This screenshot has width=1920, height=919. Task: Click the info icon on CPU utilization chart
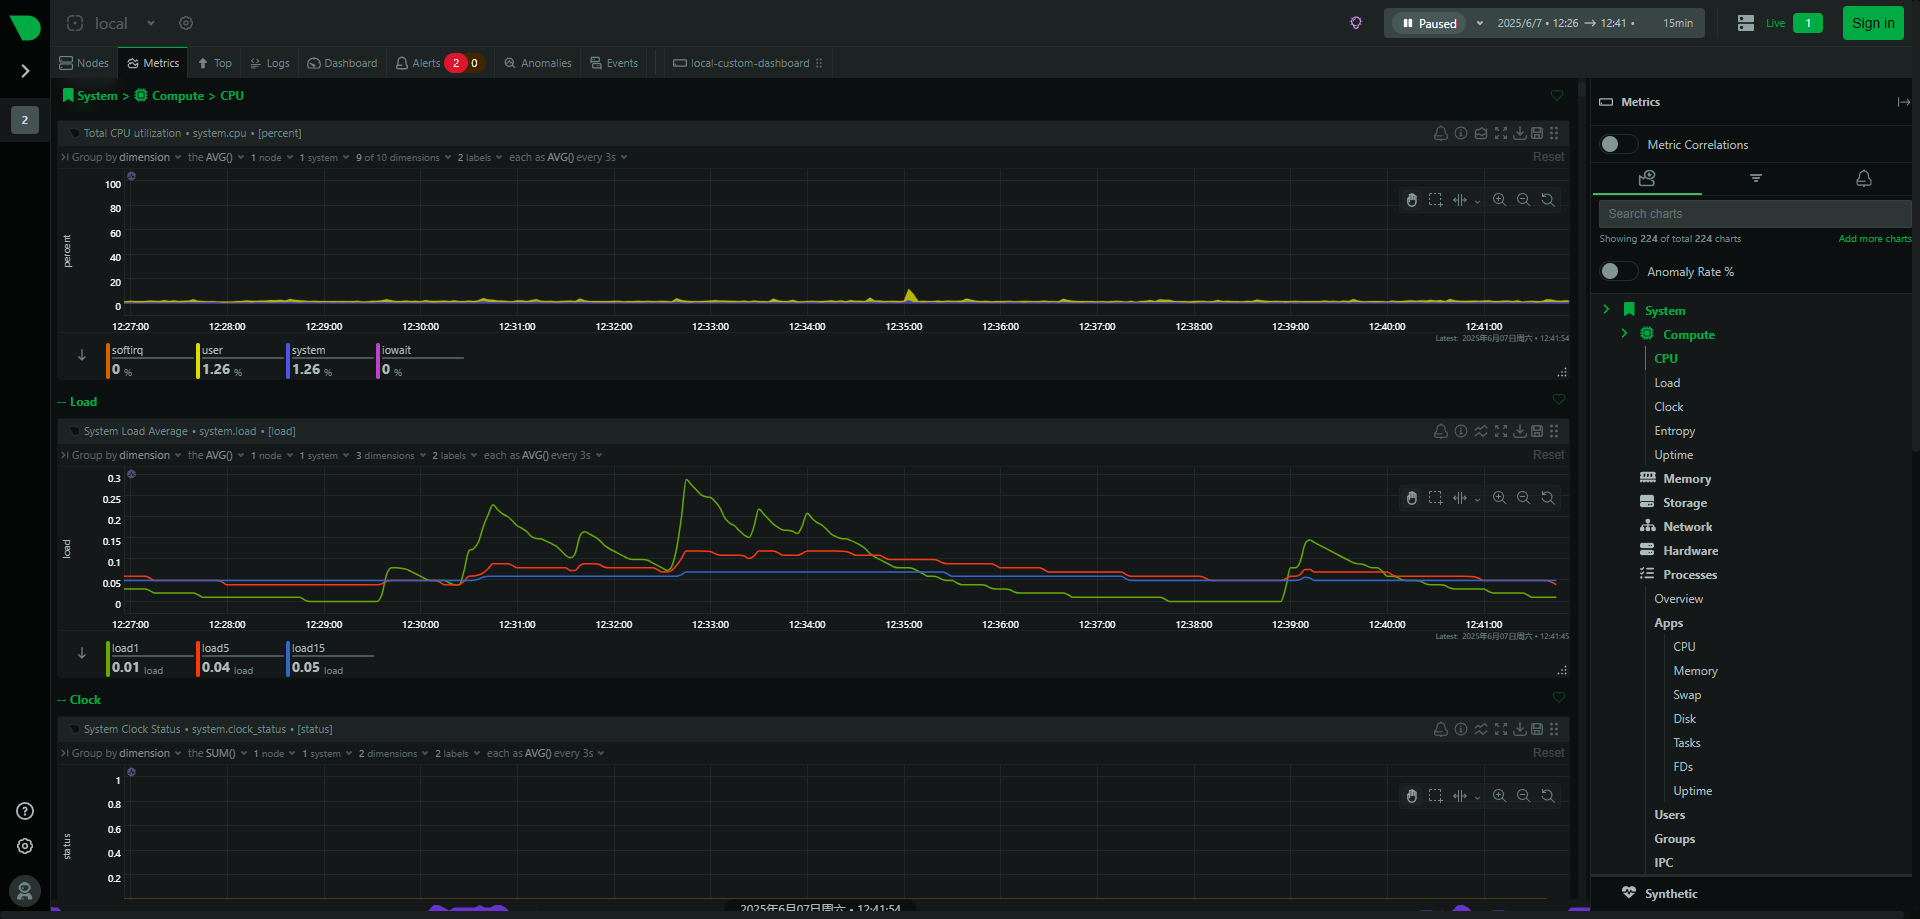[1461, 133]
